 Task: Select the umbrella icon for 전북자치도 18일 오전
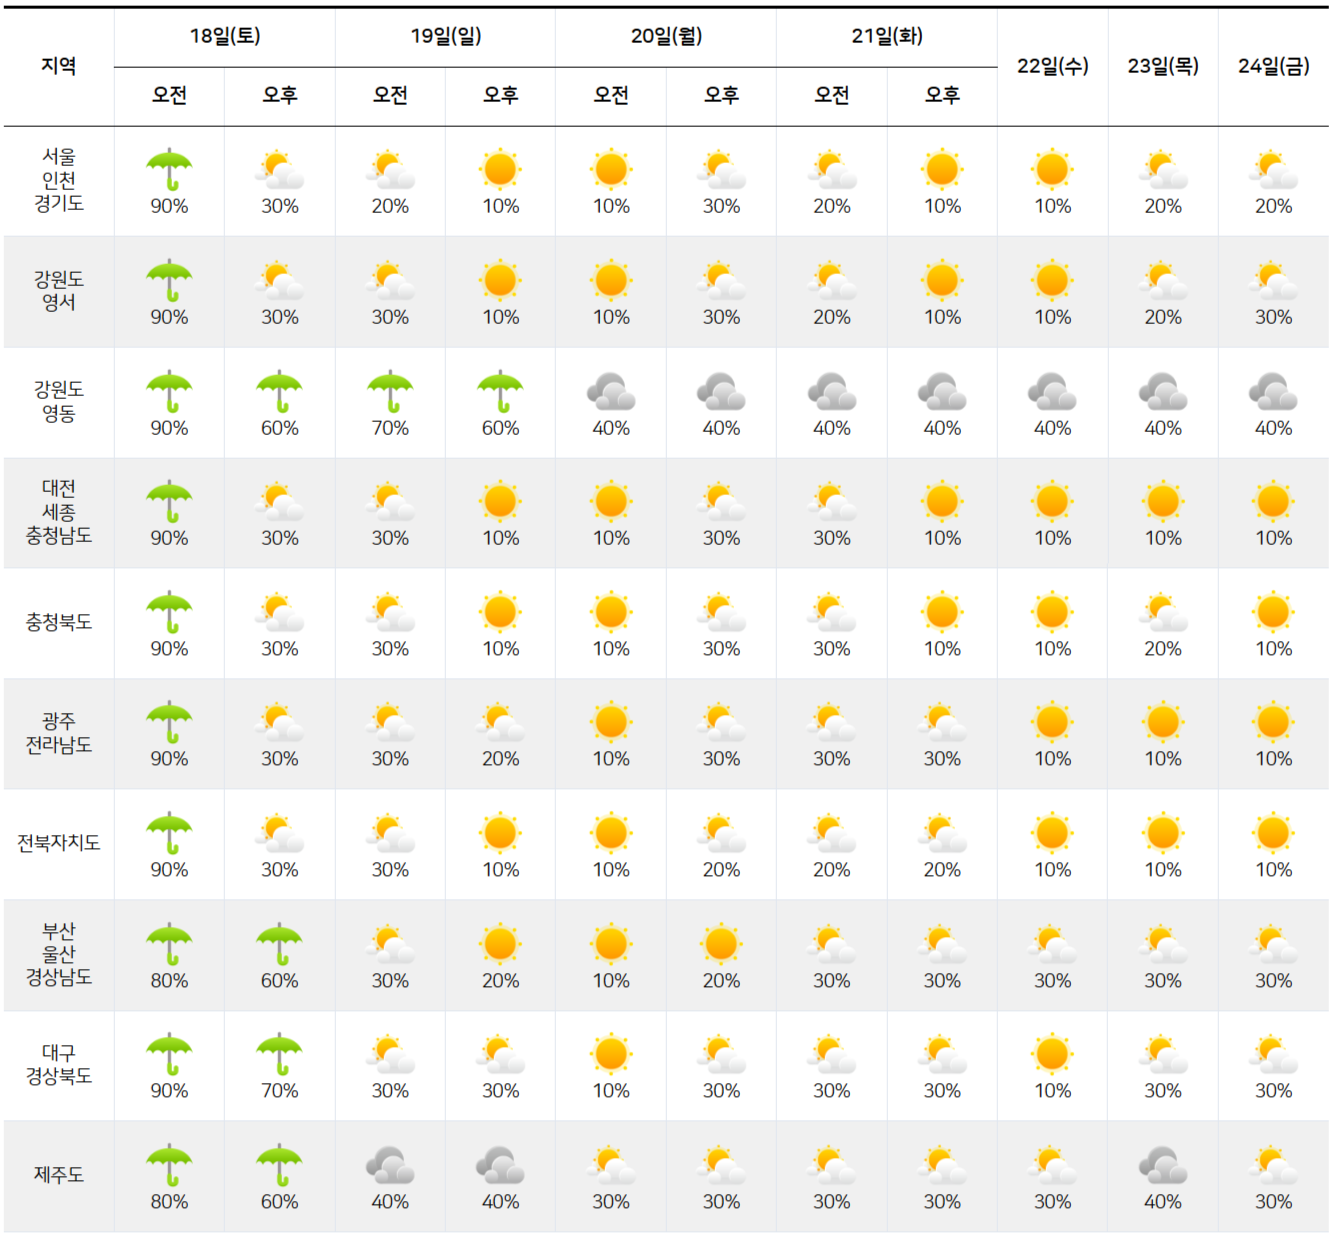tap(169, 834)
